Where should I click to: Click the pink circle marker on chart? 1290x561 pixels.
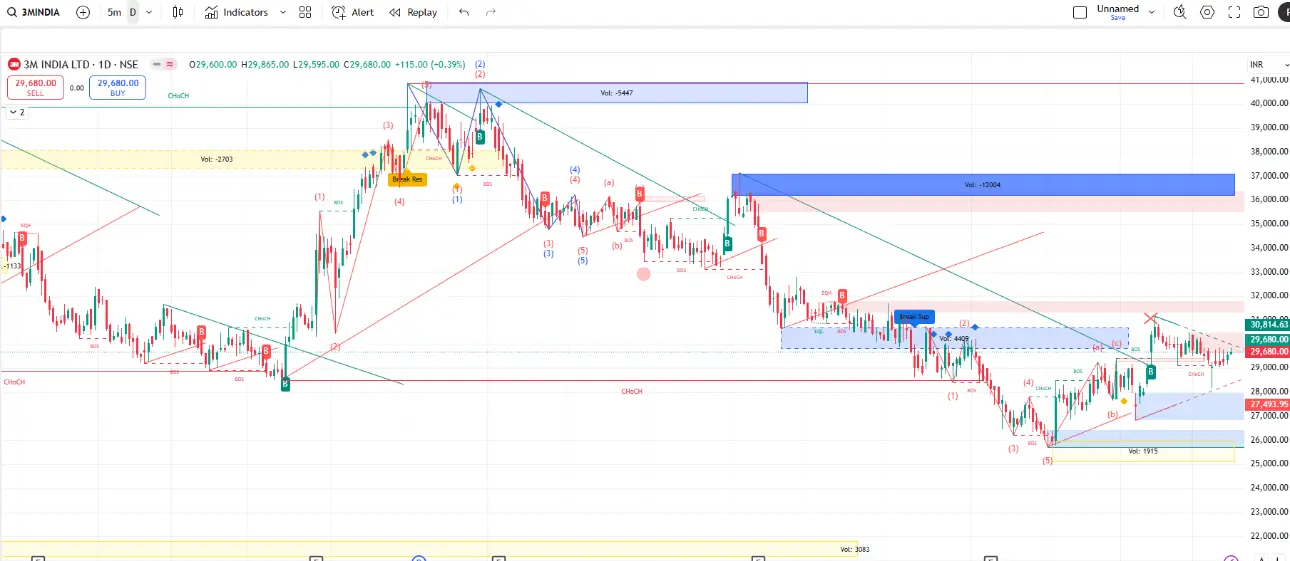point(643,273)
